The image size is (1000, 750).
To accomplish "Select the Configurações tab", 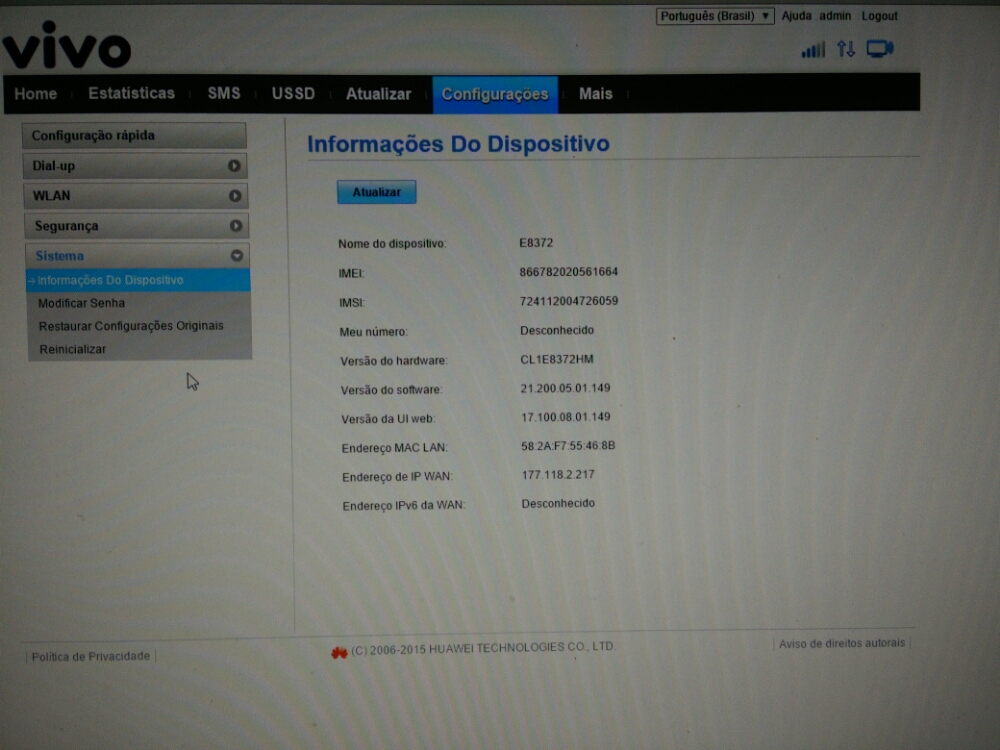I will 496,94.
